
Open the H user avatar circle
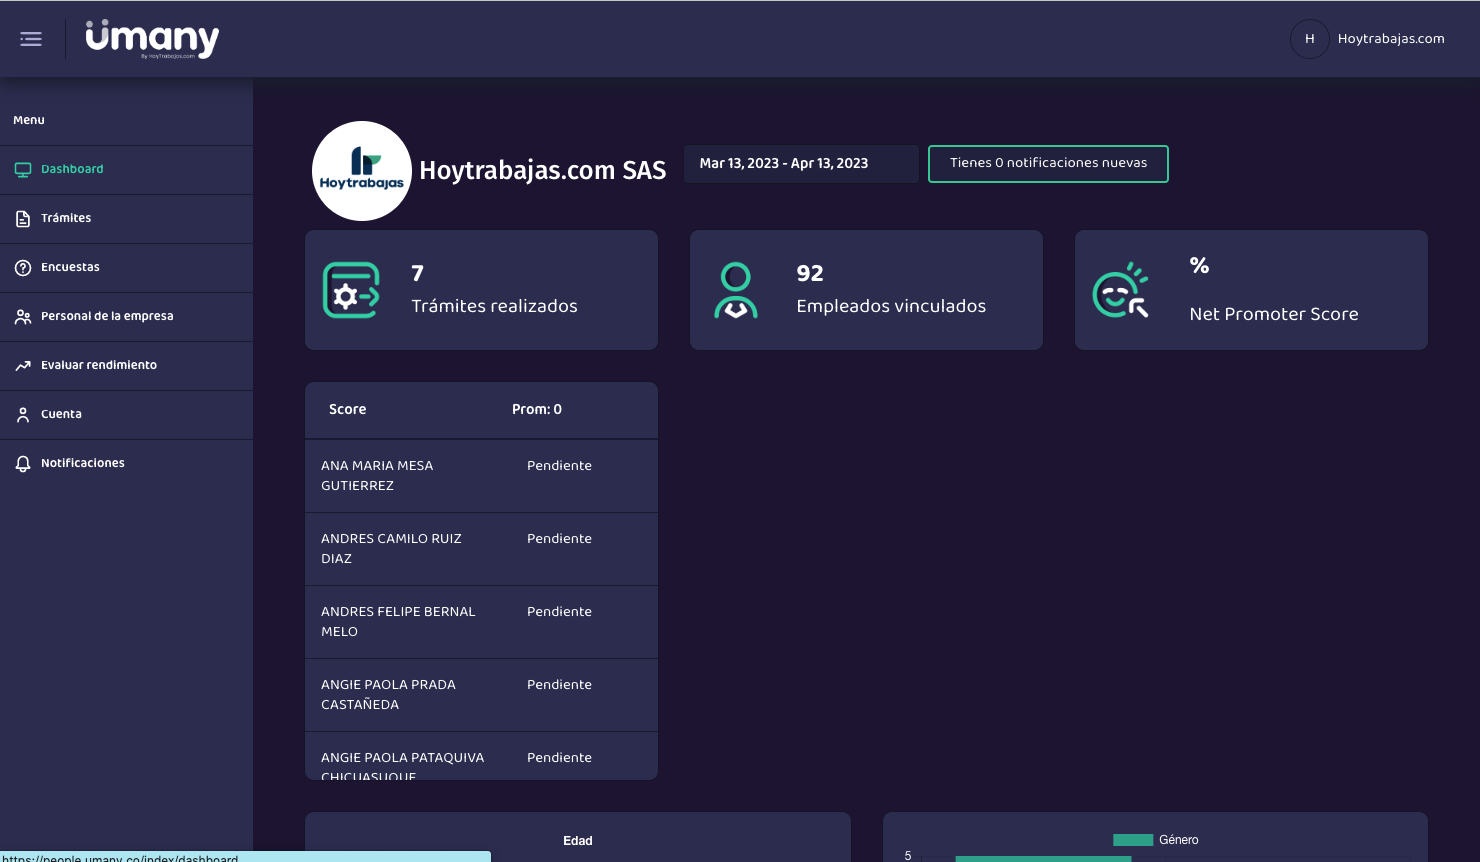[1309, 39]
